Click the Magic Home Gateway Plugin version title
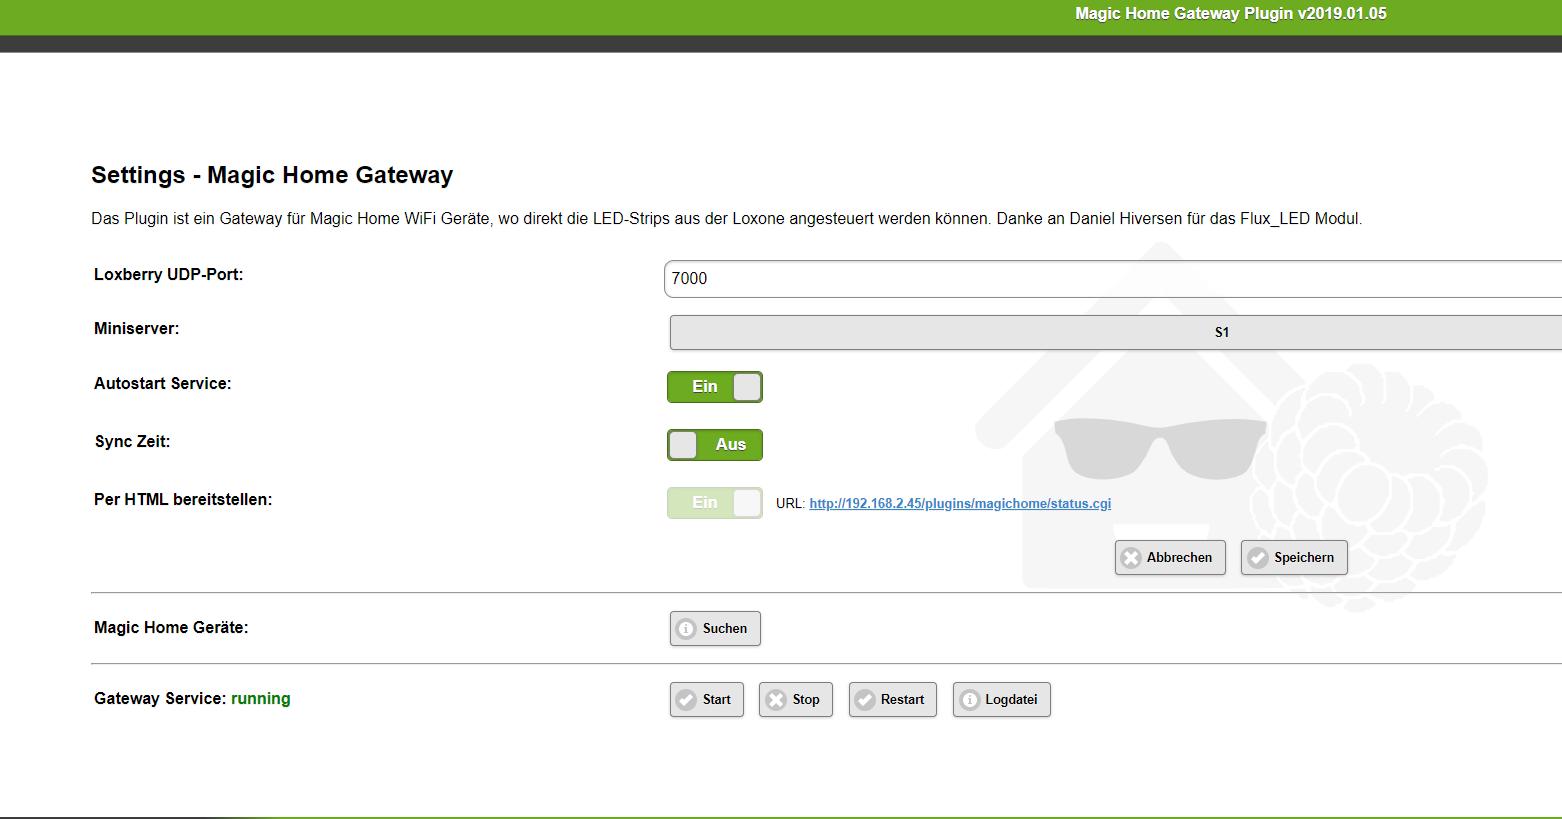This screenshot has height=819, width=1562. click(1231, 14)
